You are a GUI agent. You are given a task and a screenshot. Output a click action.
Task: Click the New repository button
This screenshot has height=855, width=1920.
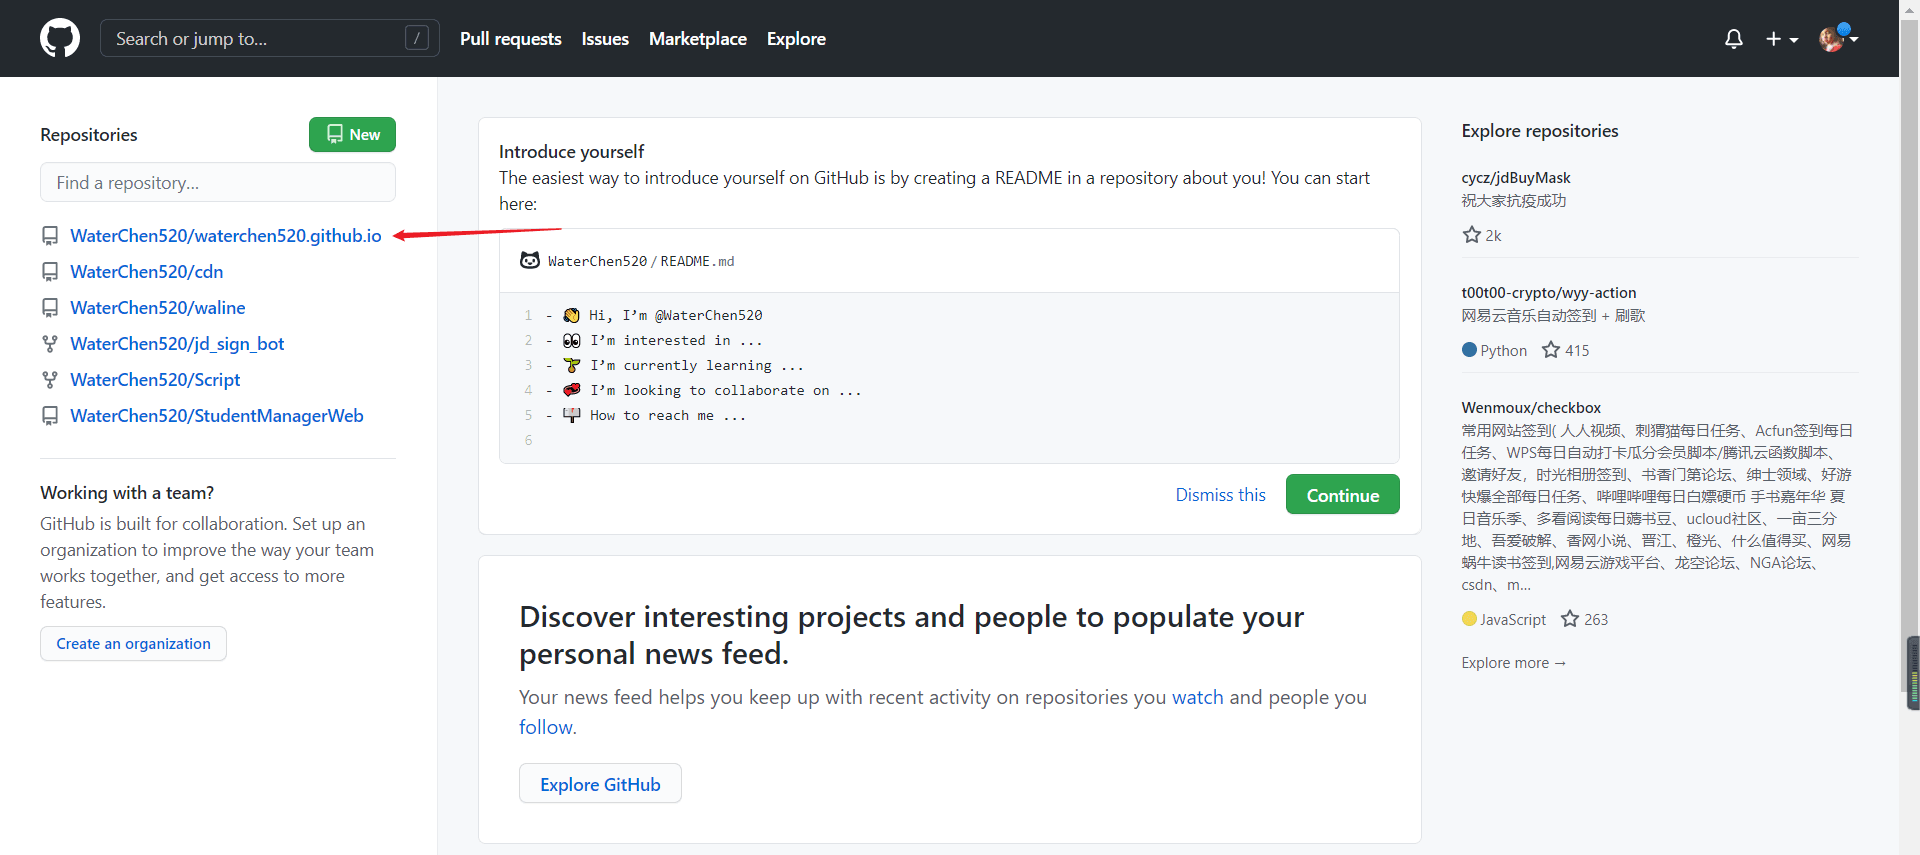(x=352, y=134)
